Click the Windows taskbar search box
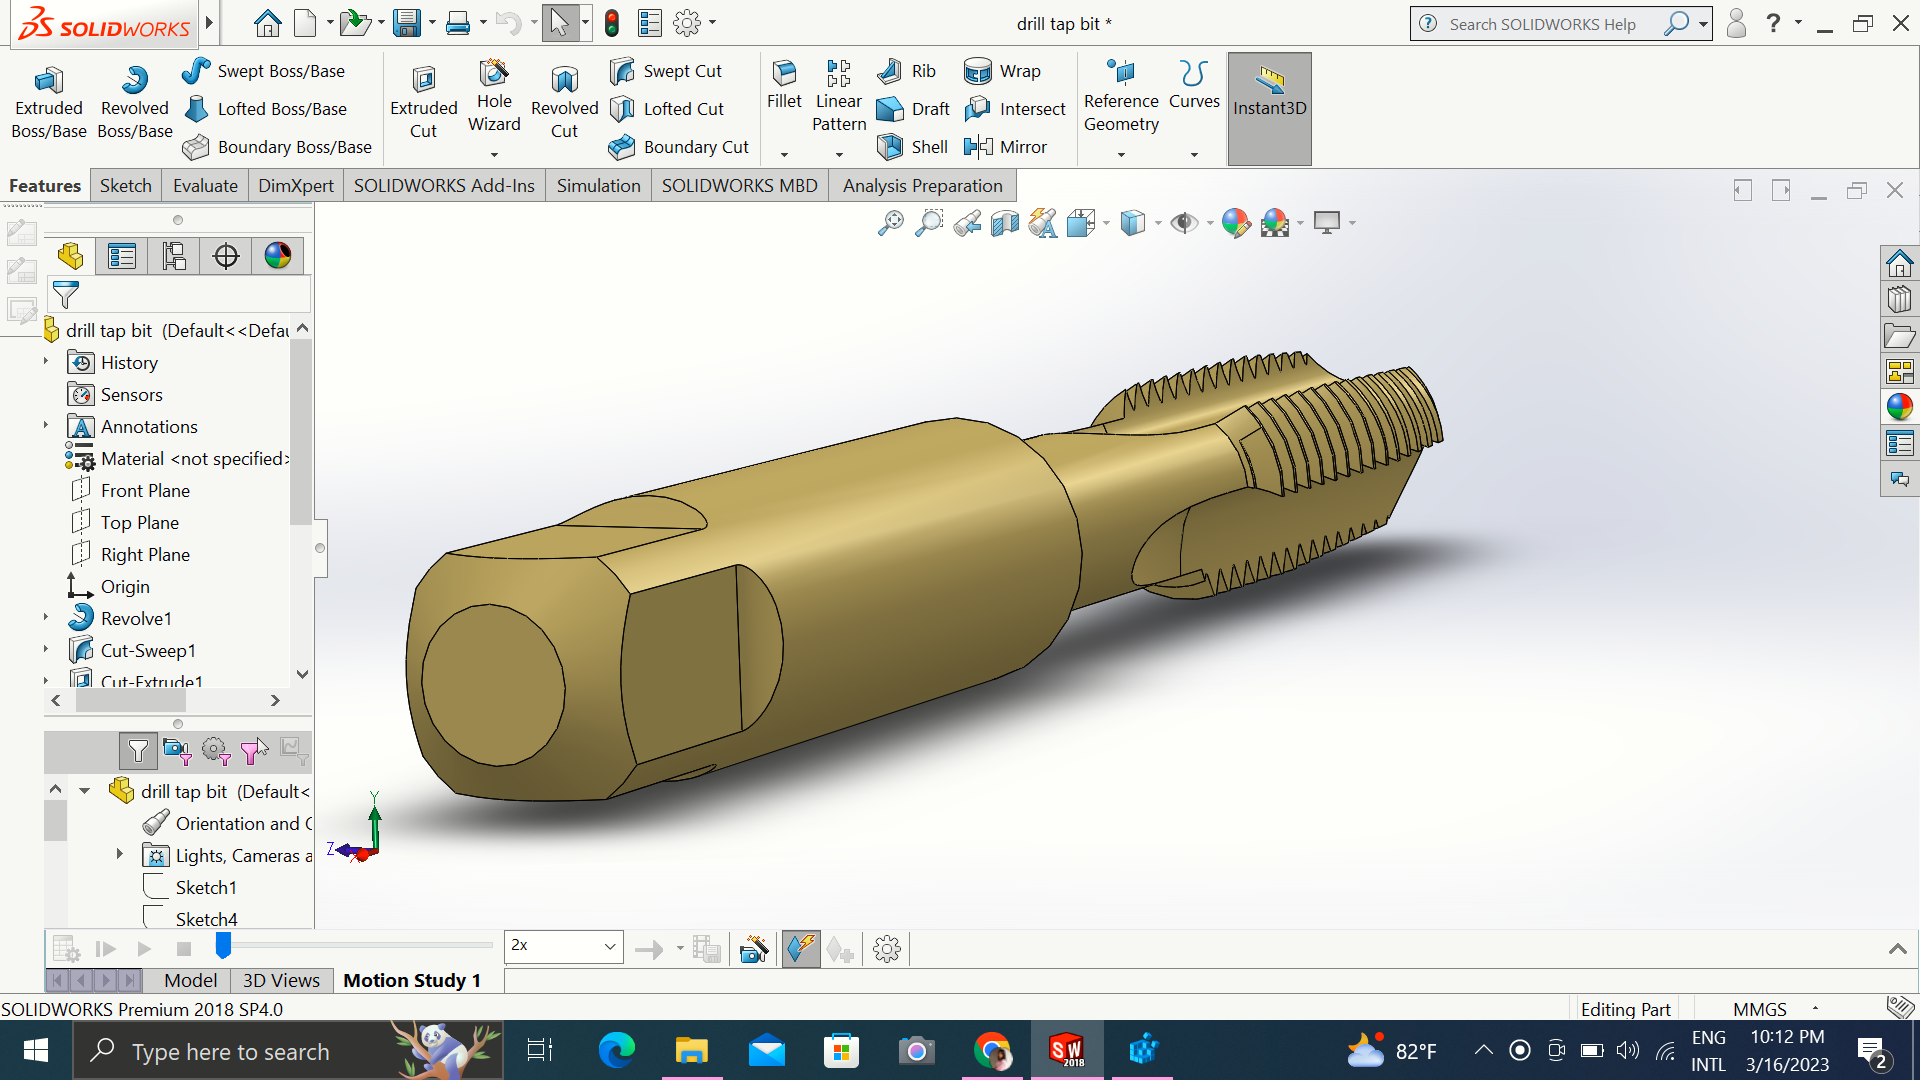 pos(288,1051)
